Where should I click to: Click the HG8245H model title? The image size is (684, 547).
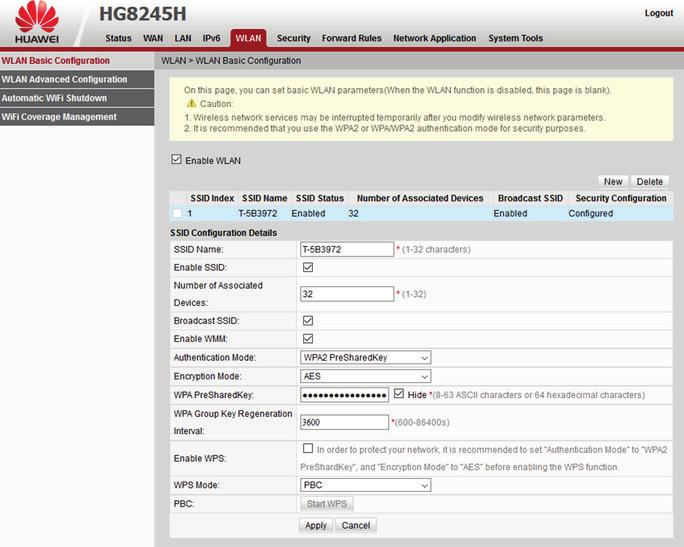click(x=143, y=14)
